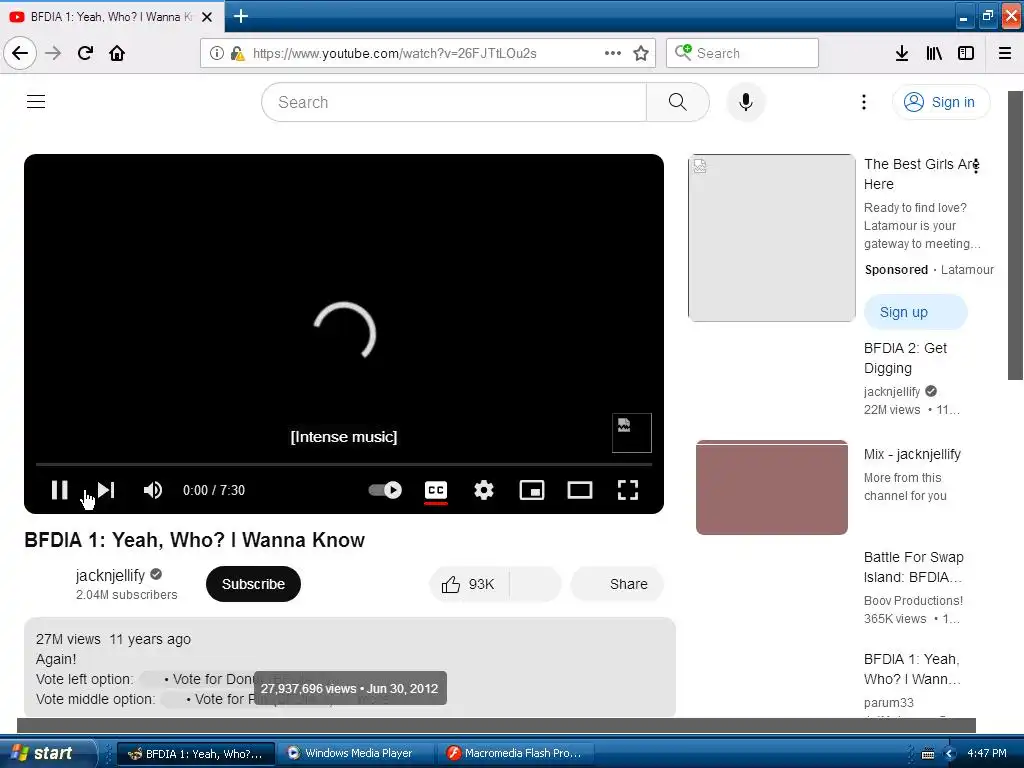This screenshot has width=1024, height=768.
Task: Like the video with thumbs up
Action: tap(468, 584)
